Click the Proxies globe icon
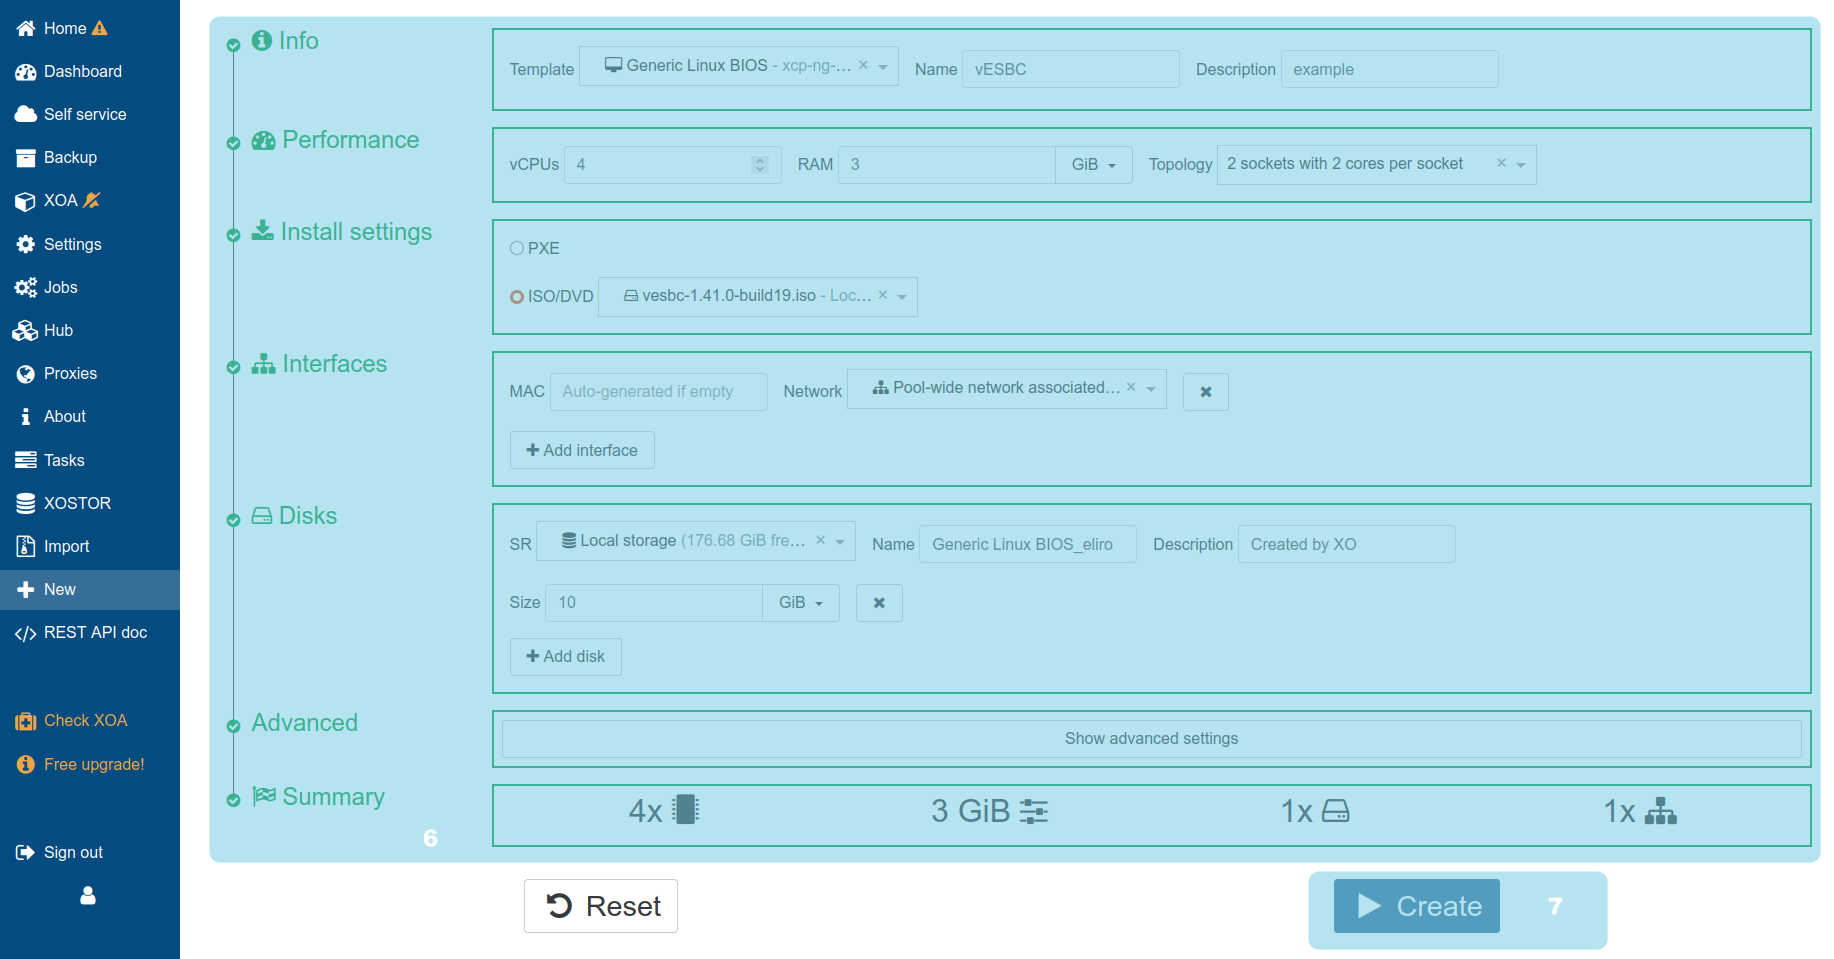The height and width of the screenshot is (959, 1834). pos(26,374)
